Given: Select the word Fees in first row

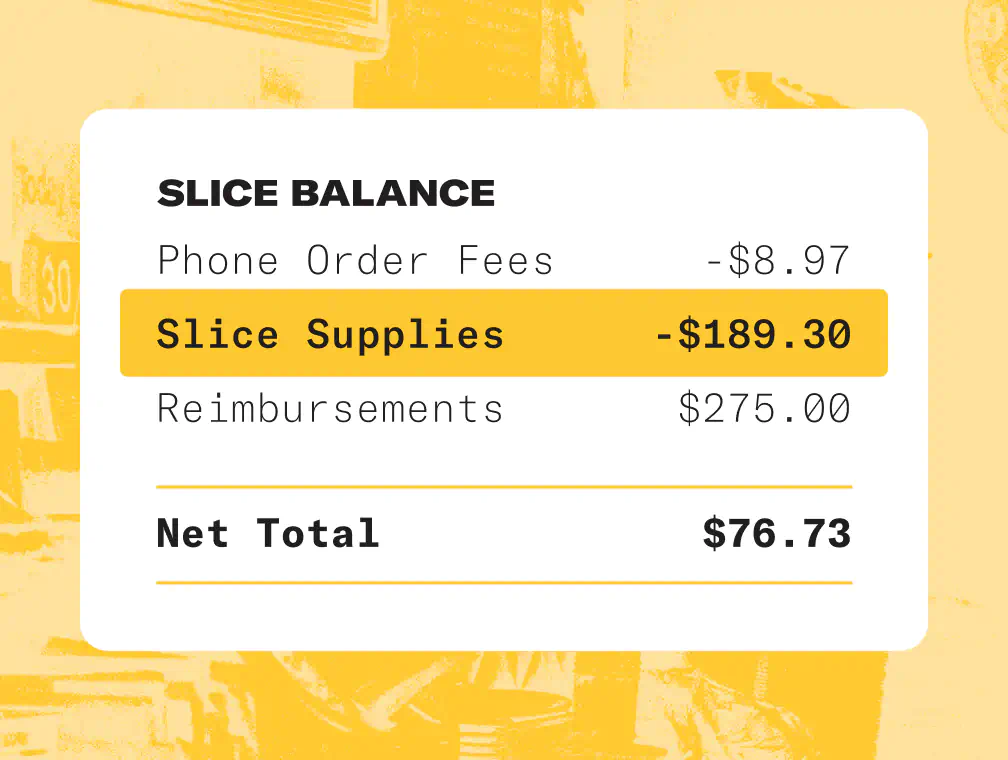Looking at the screenshot, I should pyautogui.click(x=505, y=260).
